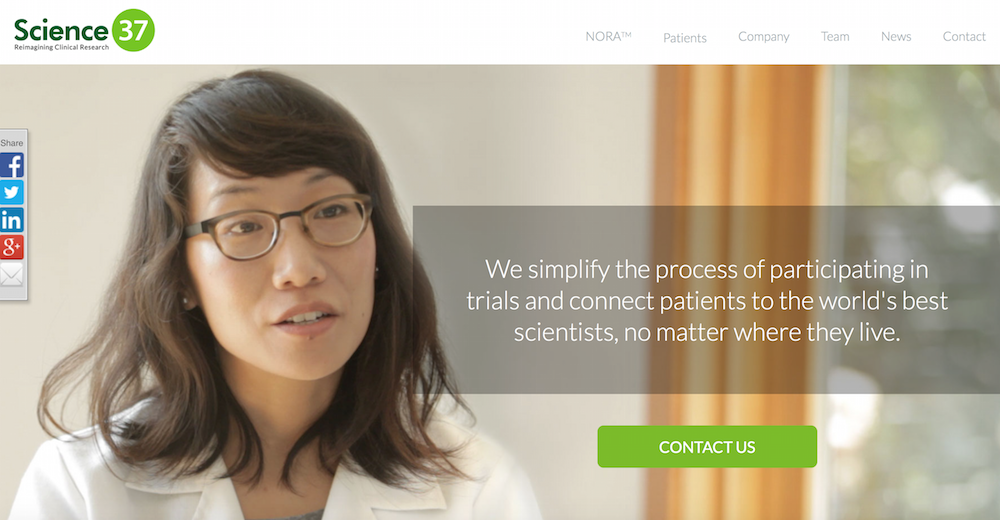Open the NORA menu item
Screen dimensions: 1000x520
608,36
